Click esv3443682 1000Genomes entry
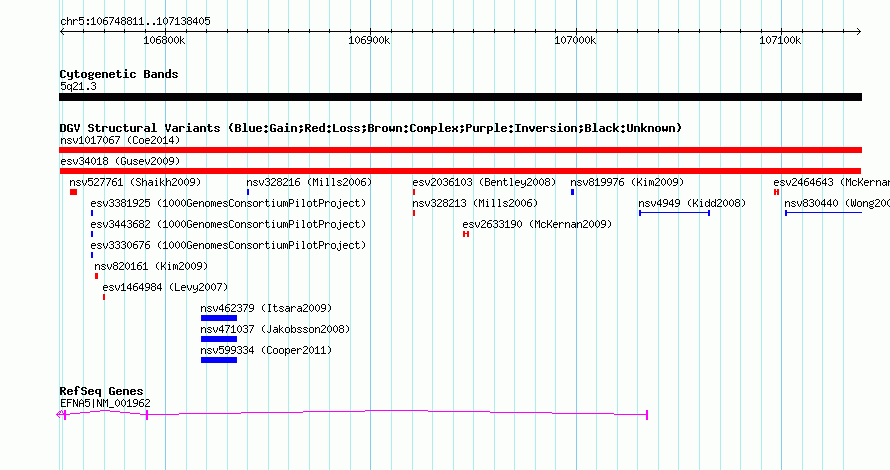Viewport: 890px width, 470px height. 228,224
